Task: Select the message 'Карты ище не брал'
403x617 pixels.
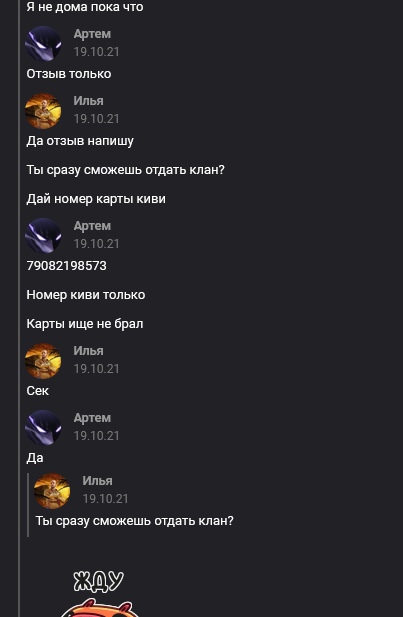Action: pyautogui.click(x=85, y=324)
